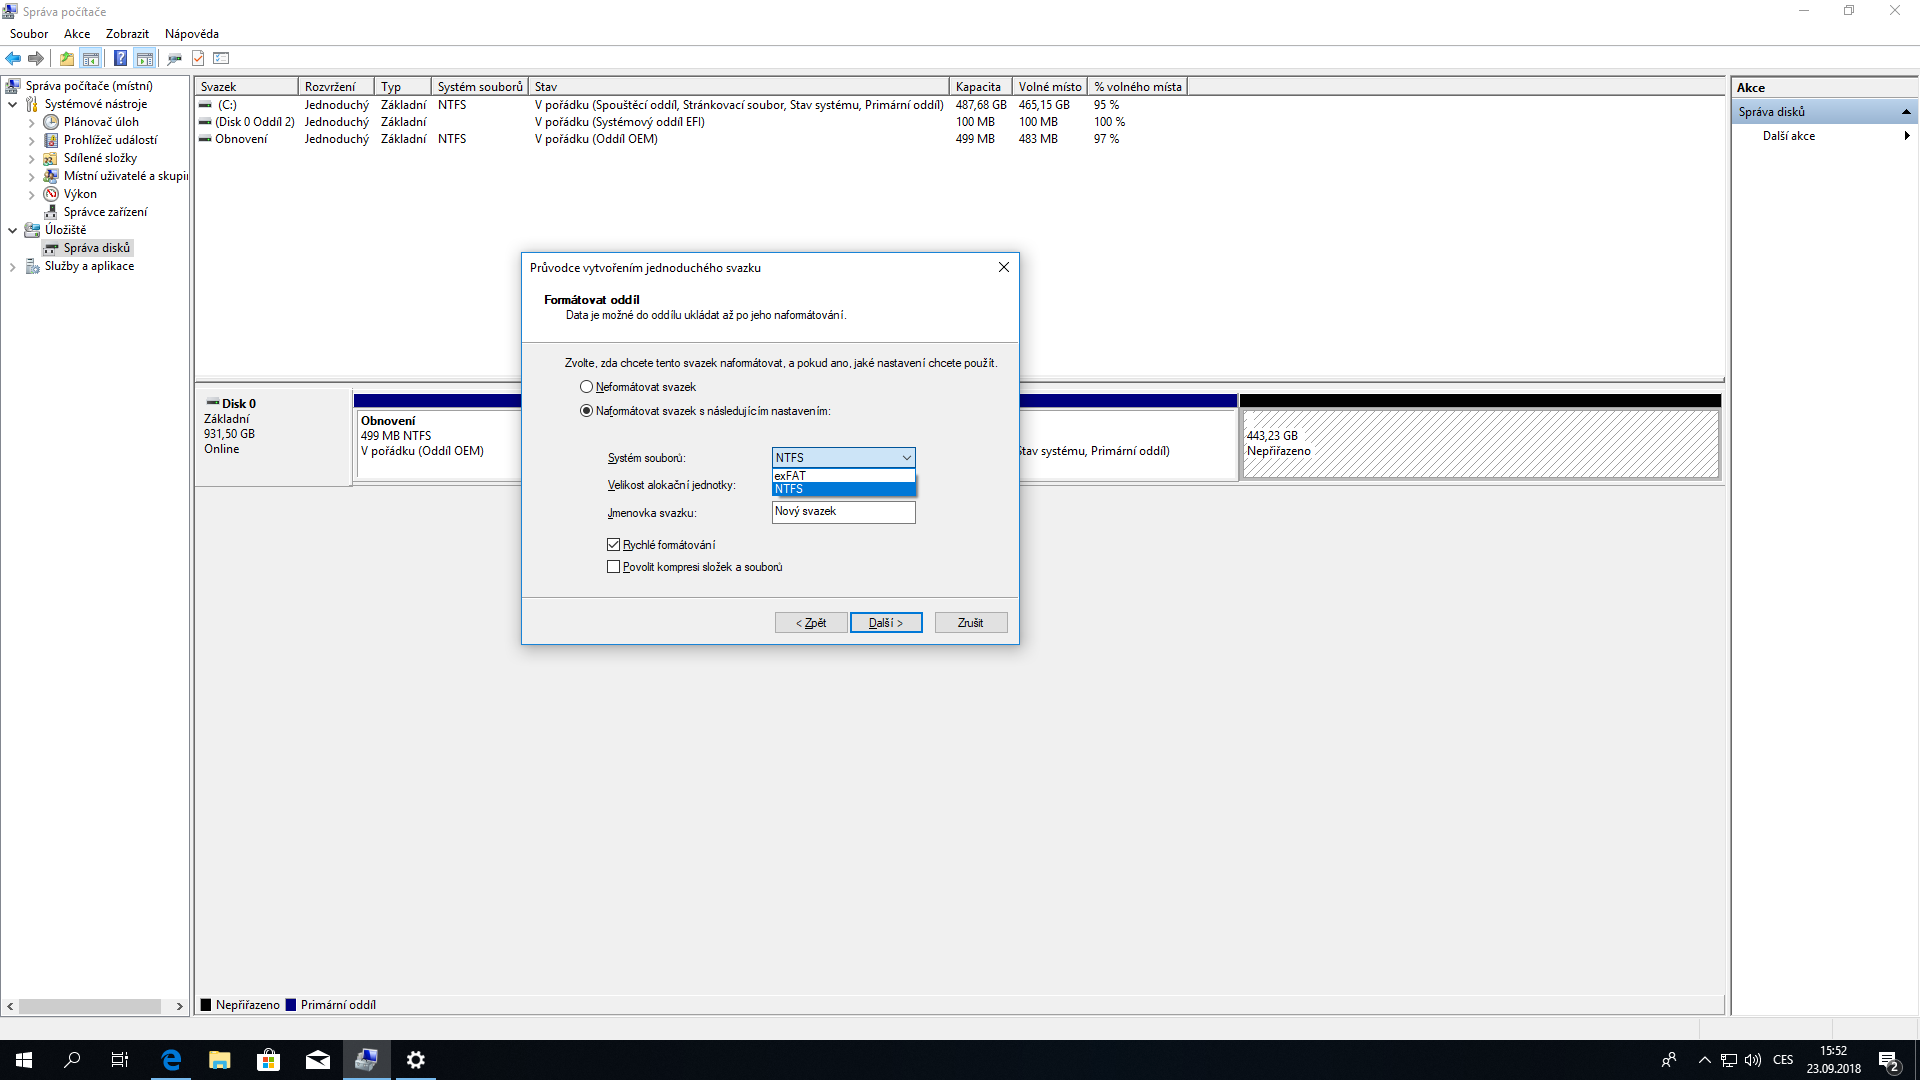Screen dimensions: 1920x1080
Task: Open Správce zařízení in tree
Action: (105, 212)
